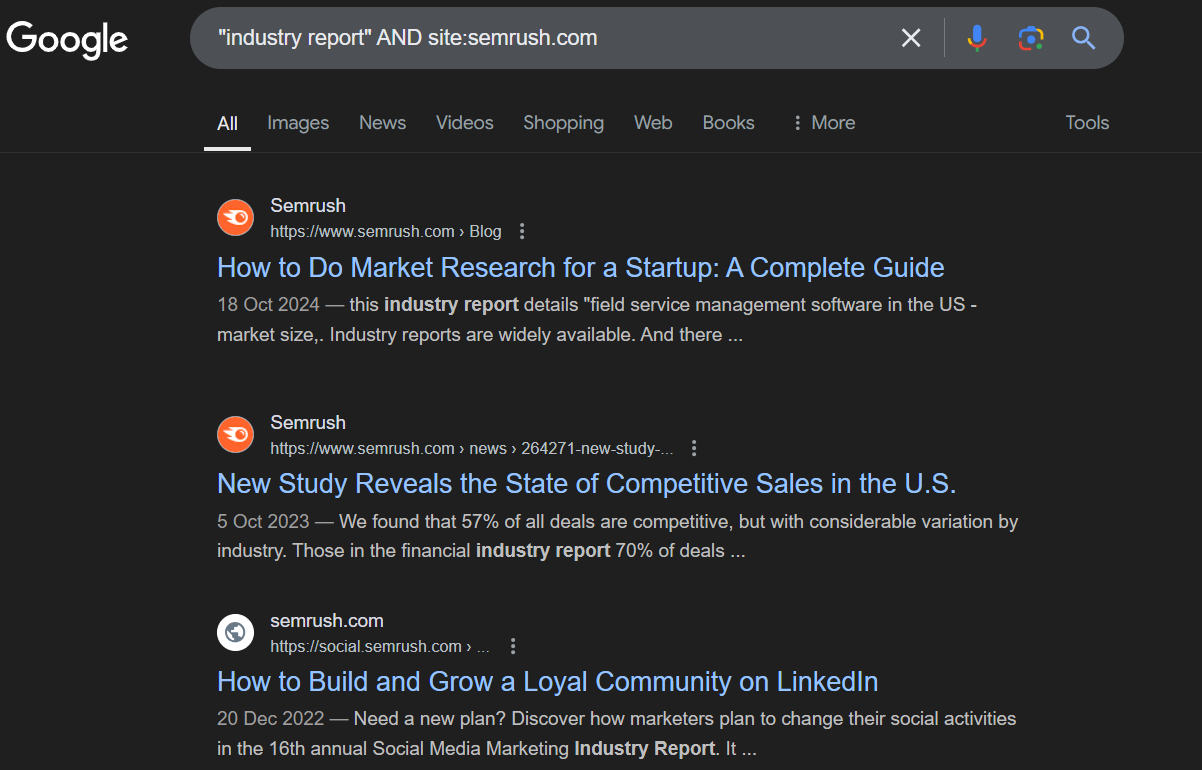The height and width of the screenshot is (770, 1202).
Task: Switch to the Web tab
Action: [653, 123]
